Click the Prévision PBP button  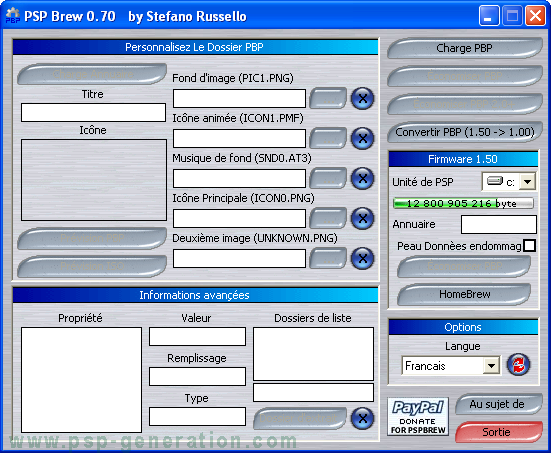point(92,238)
